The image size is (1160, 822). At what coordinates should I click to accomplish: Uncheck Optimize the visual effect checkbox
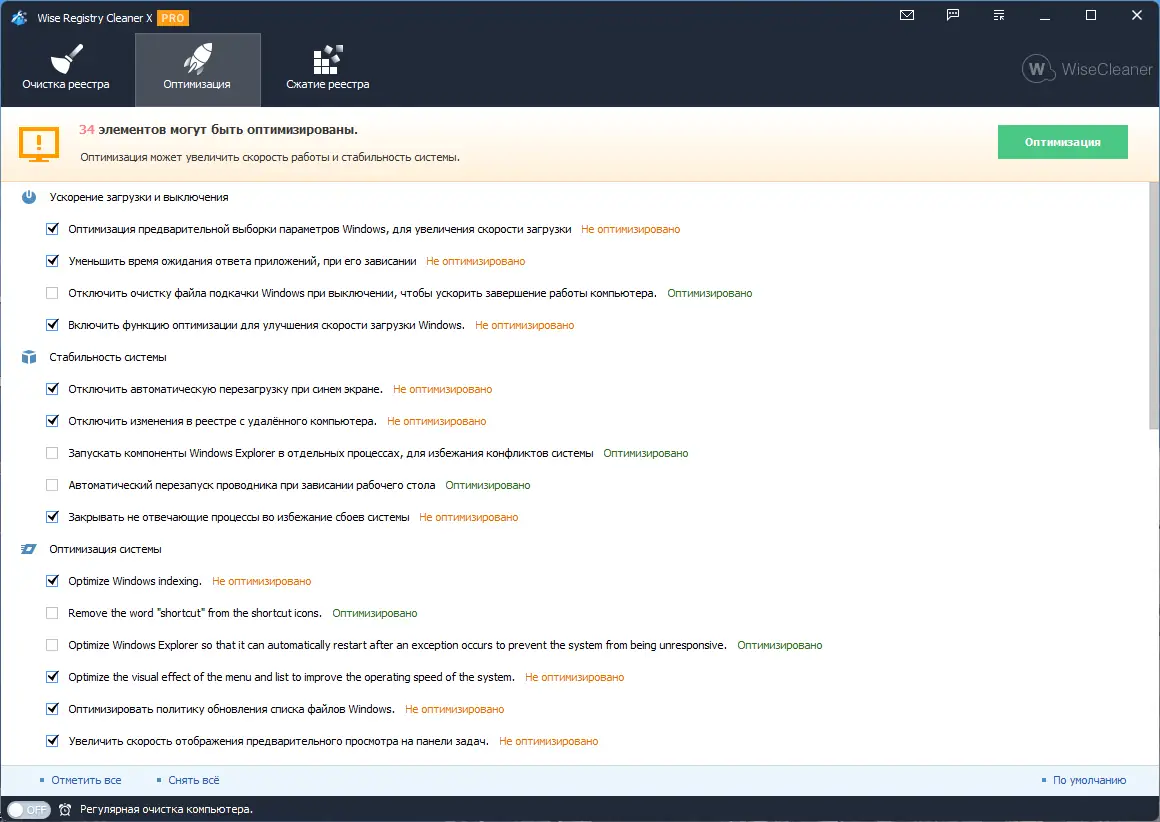tap(53, 677)
